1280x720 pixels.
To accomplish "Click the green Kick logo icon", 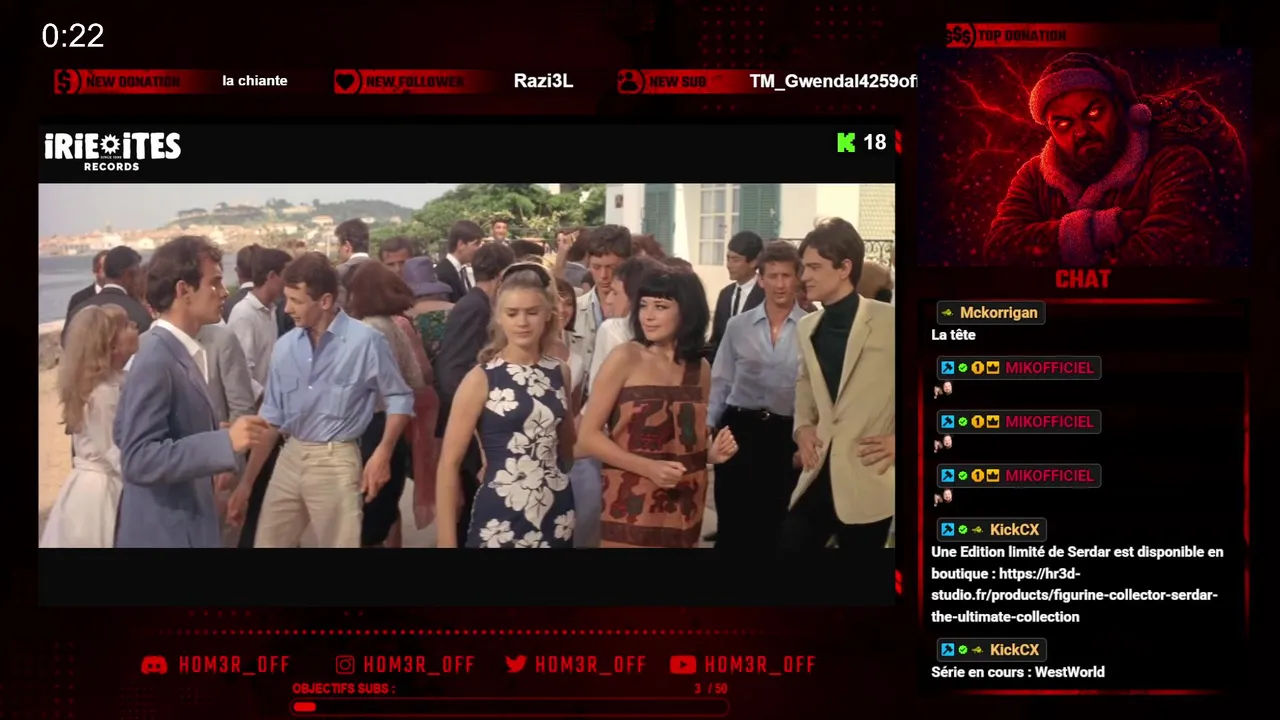I will 846,143.
